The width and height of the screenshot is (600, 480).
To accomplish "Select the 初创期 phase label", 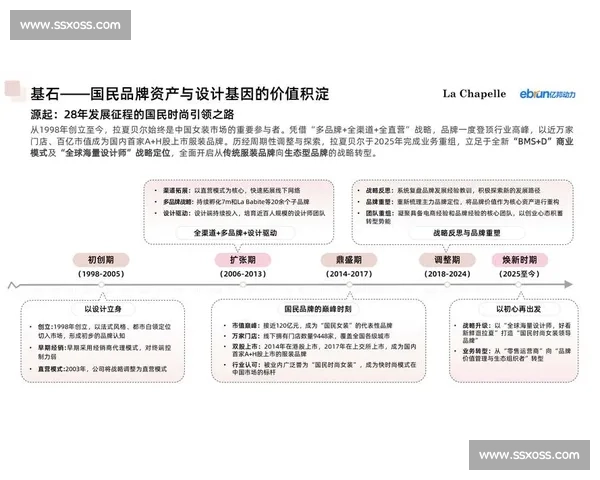I will (101, 260).
